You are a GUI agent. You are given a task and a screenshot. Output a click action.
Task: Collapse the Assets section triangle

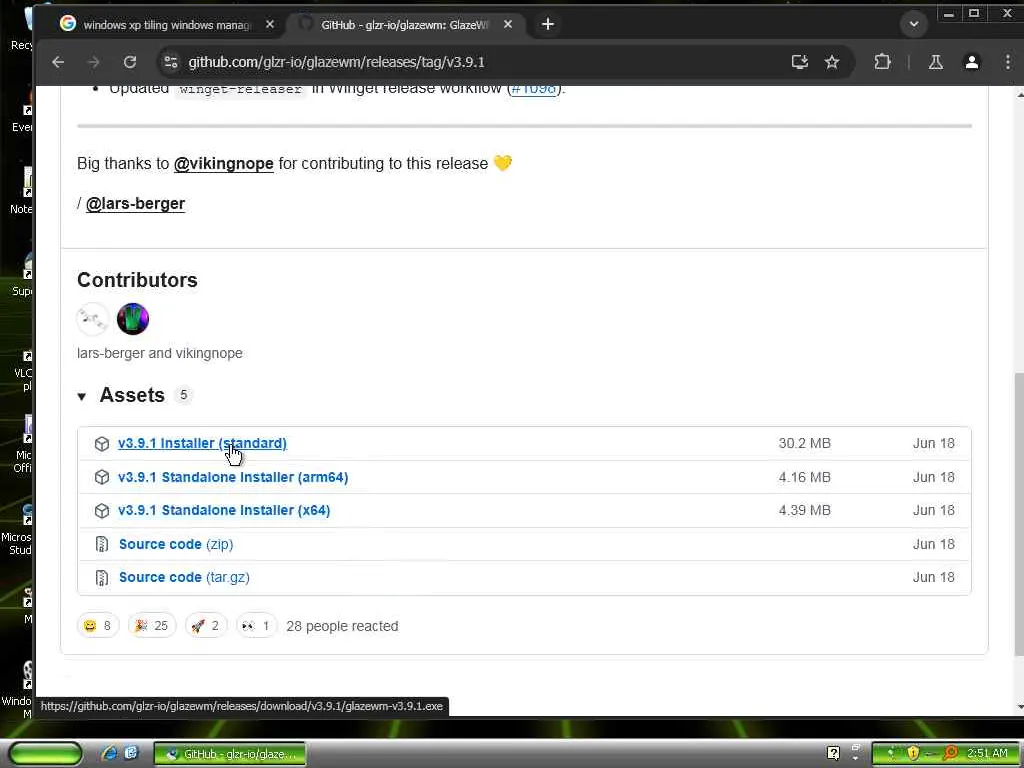[82, 396]
